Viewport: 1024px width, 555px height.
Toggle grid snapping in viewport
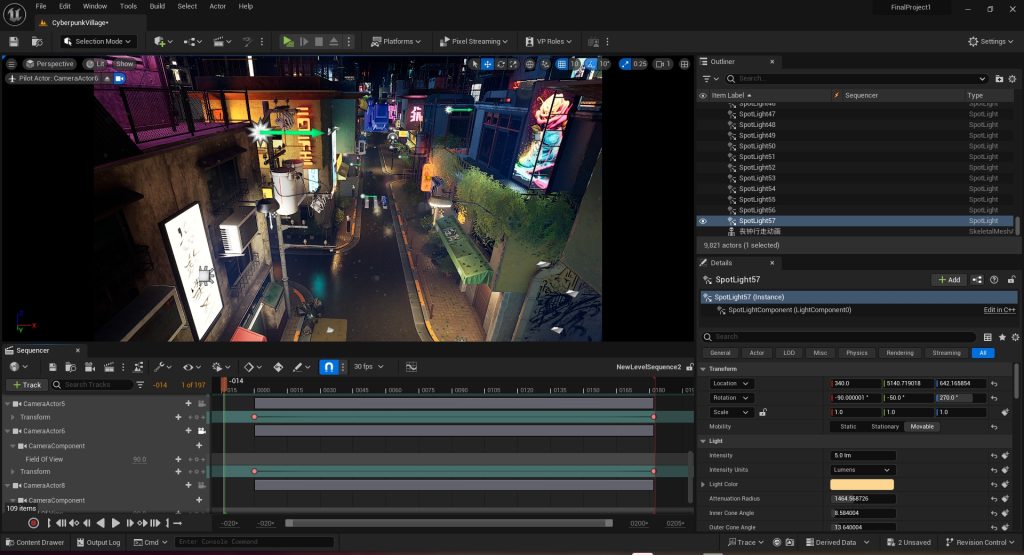[562, 64]
